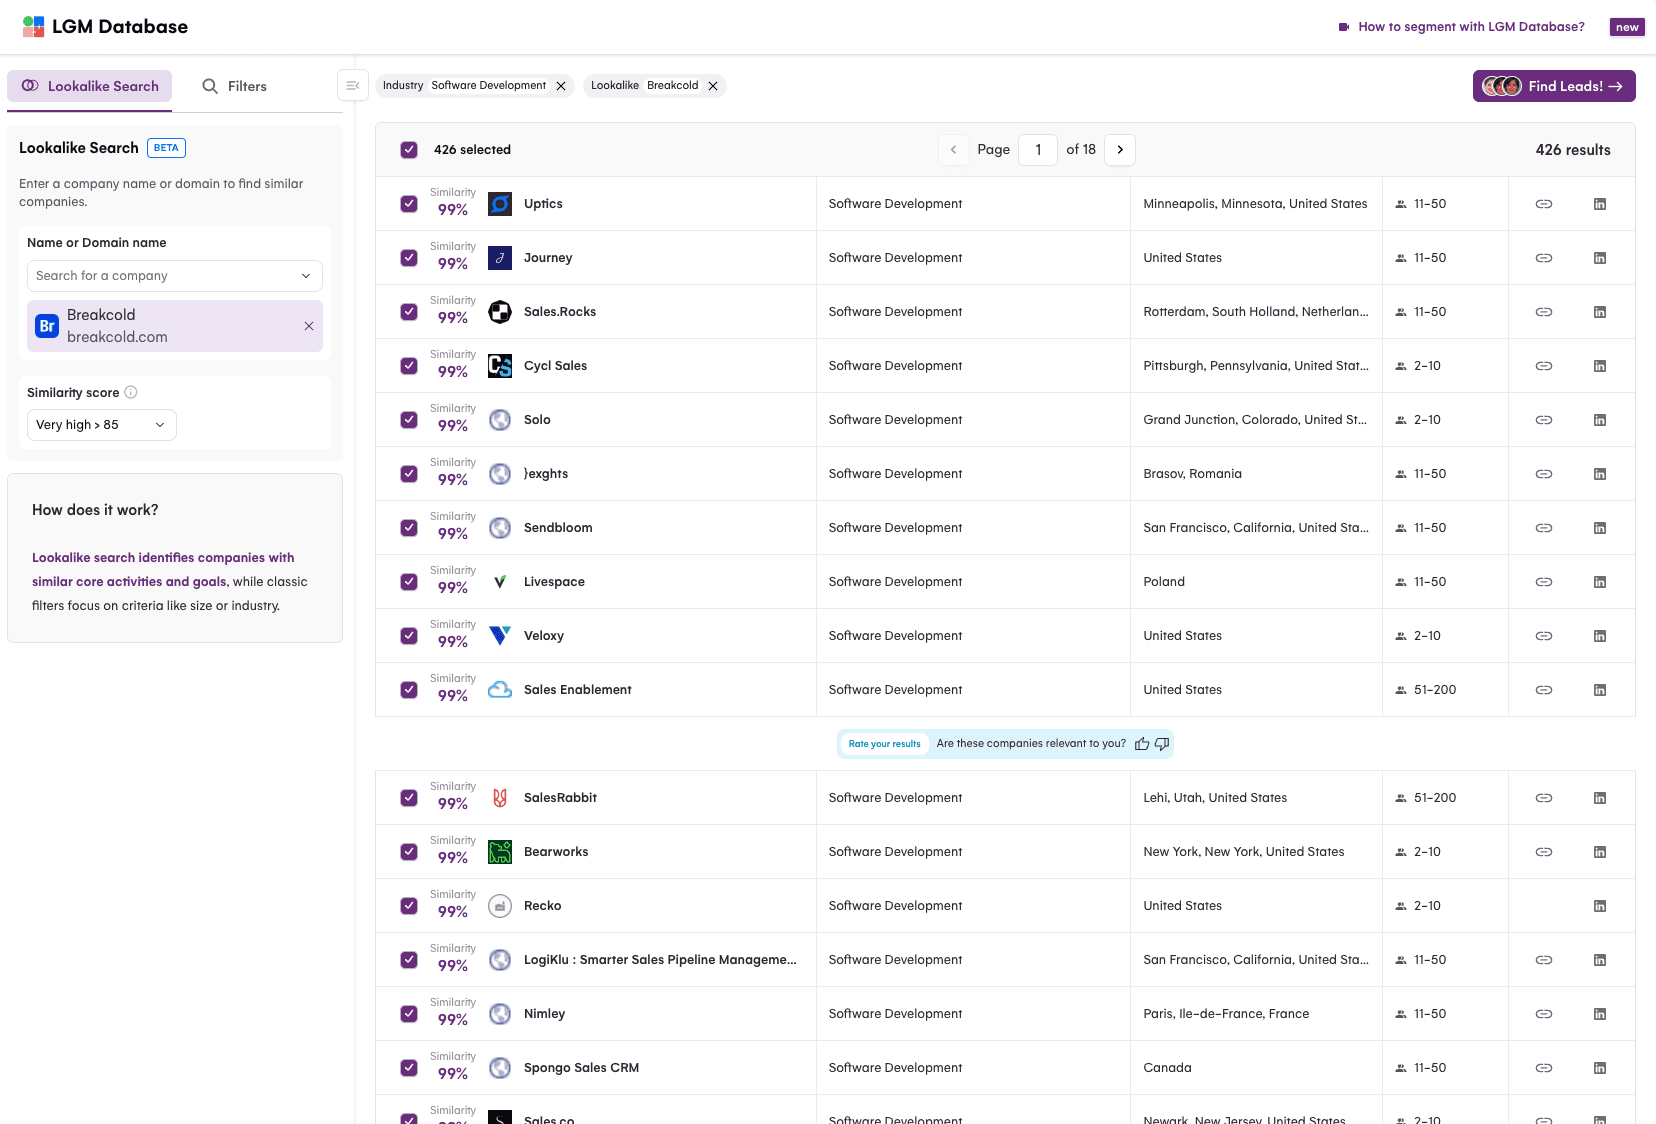Switch to the Lookalike Search tab

click(90, 86)
